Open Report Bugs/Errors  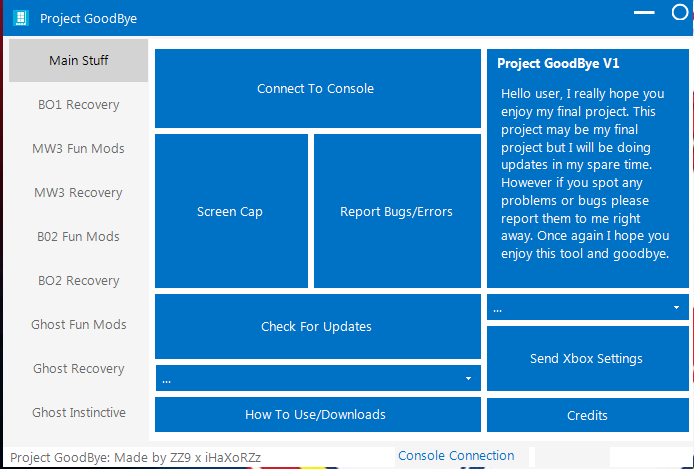click(396, 211)
